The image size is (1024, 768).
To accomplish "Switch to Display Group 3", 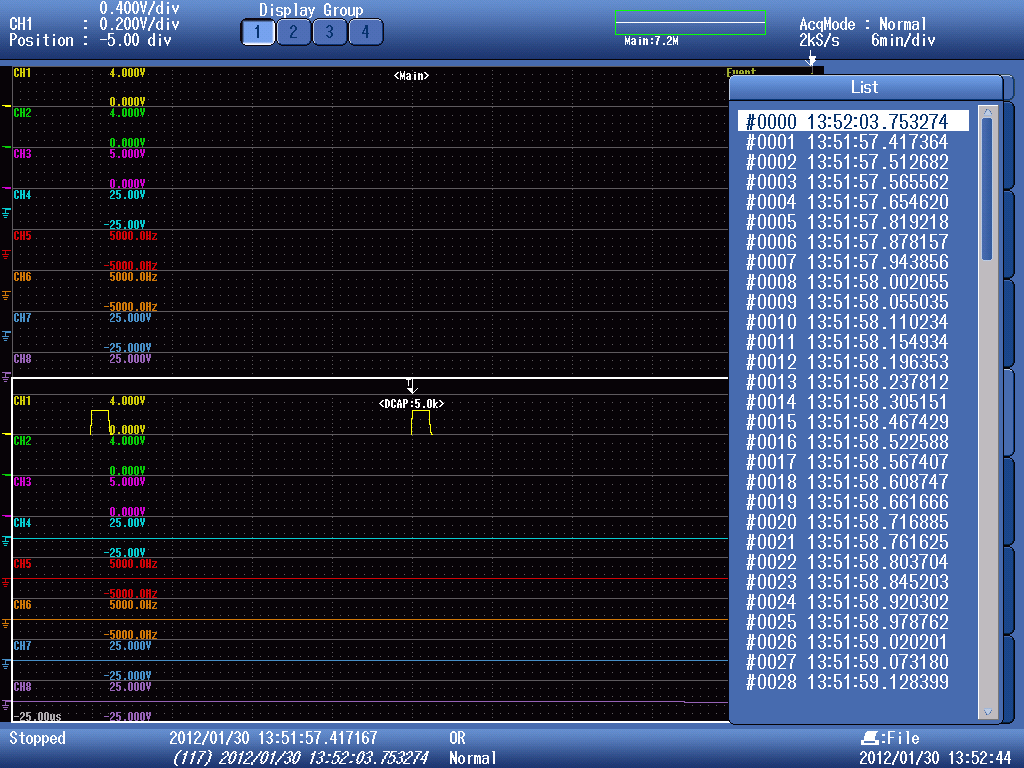I will coord(329,32).
